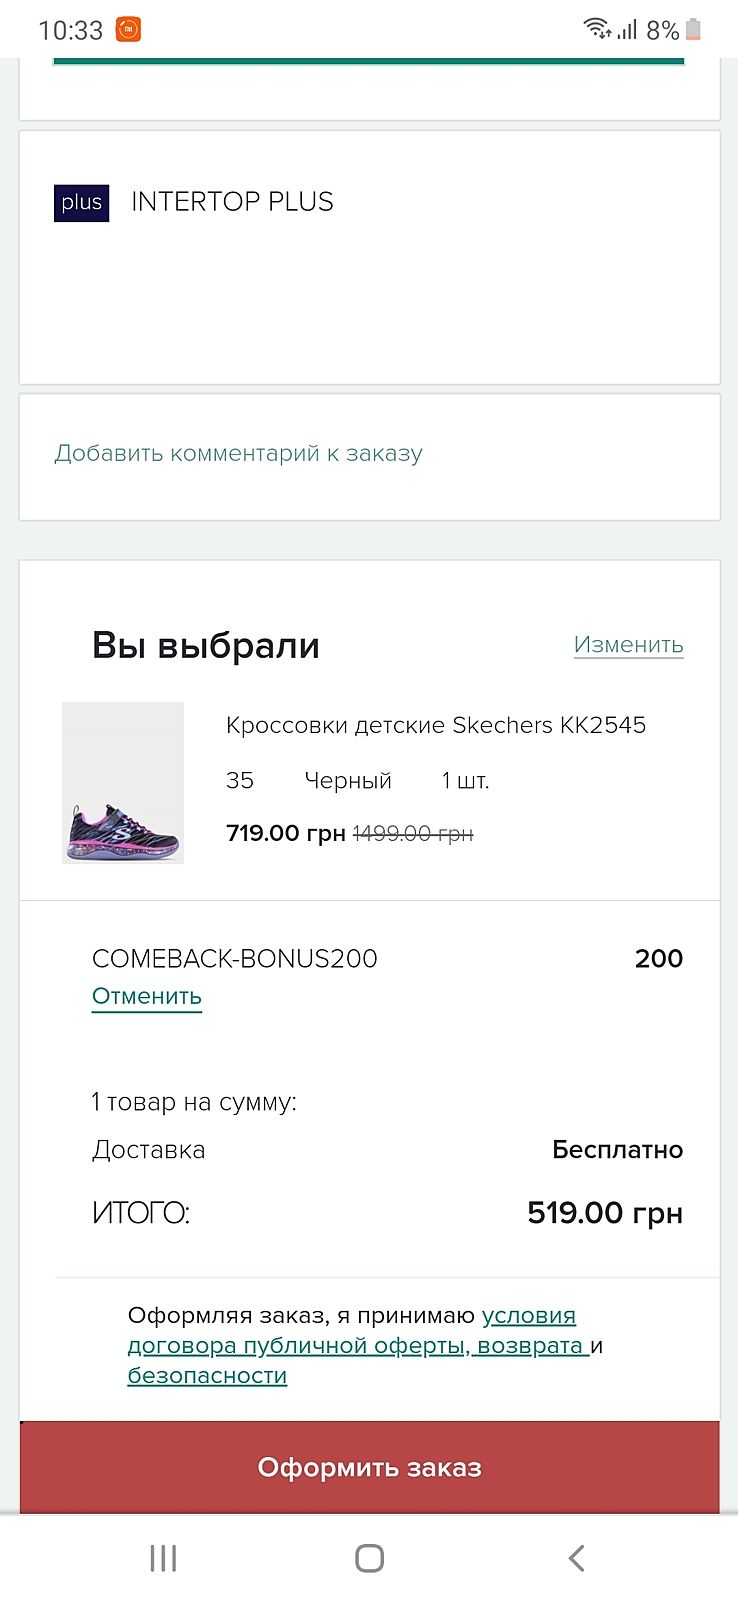Tap the battery icon in status bar
This screenshot has height=1600, width=738.
coord(693,30)
